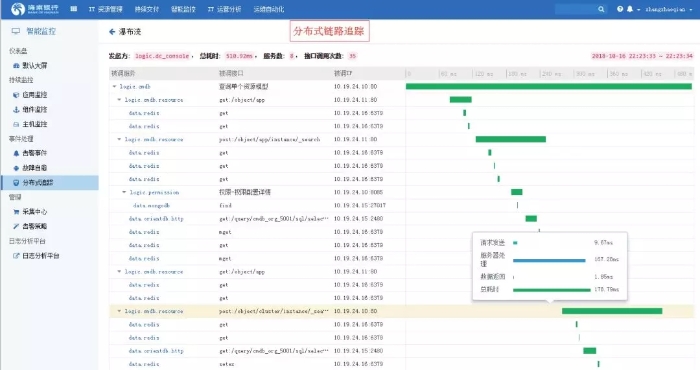Open 应用监控 from the sidebar
The image size is (700, 370).
[x=30, y=95]
